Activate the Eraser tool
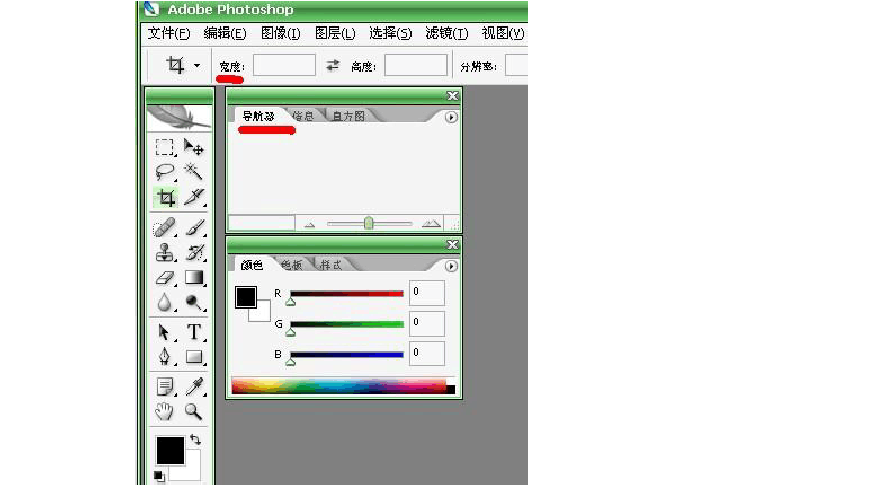Image resolution: width=893 pixels, height=485 pixels. [165, 278]
